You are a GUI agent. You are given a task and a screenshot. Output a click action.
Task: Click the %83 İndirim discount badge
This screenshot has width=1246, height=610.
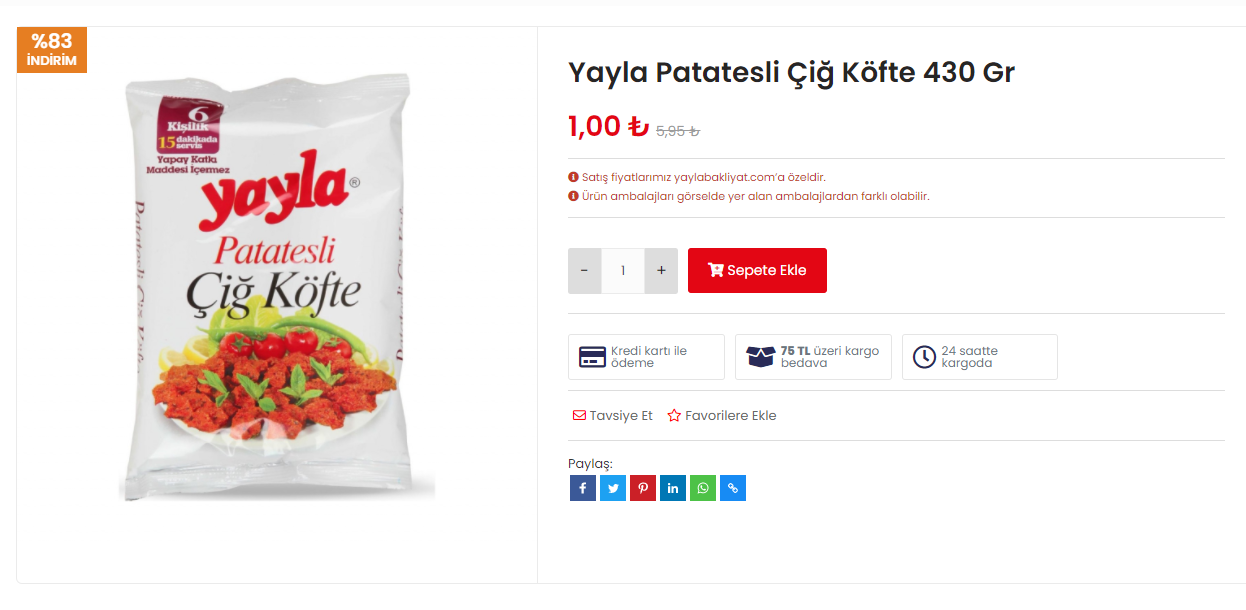coord(52,50)
